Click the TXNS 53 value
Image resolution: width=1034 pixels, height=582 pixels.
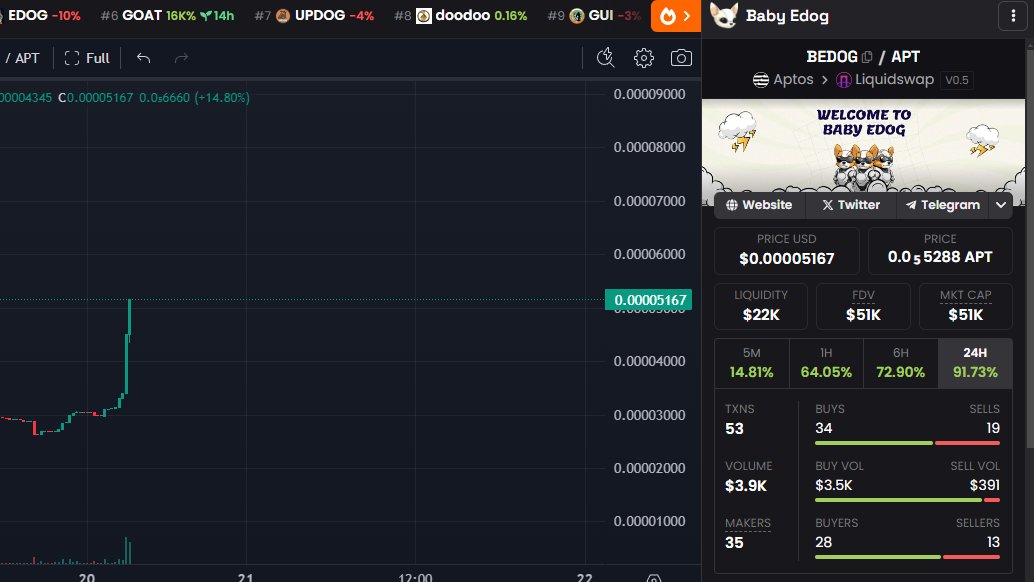[734, 429]
